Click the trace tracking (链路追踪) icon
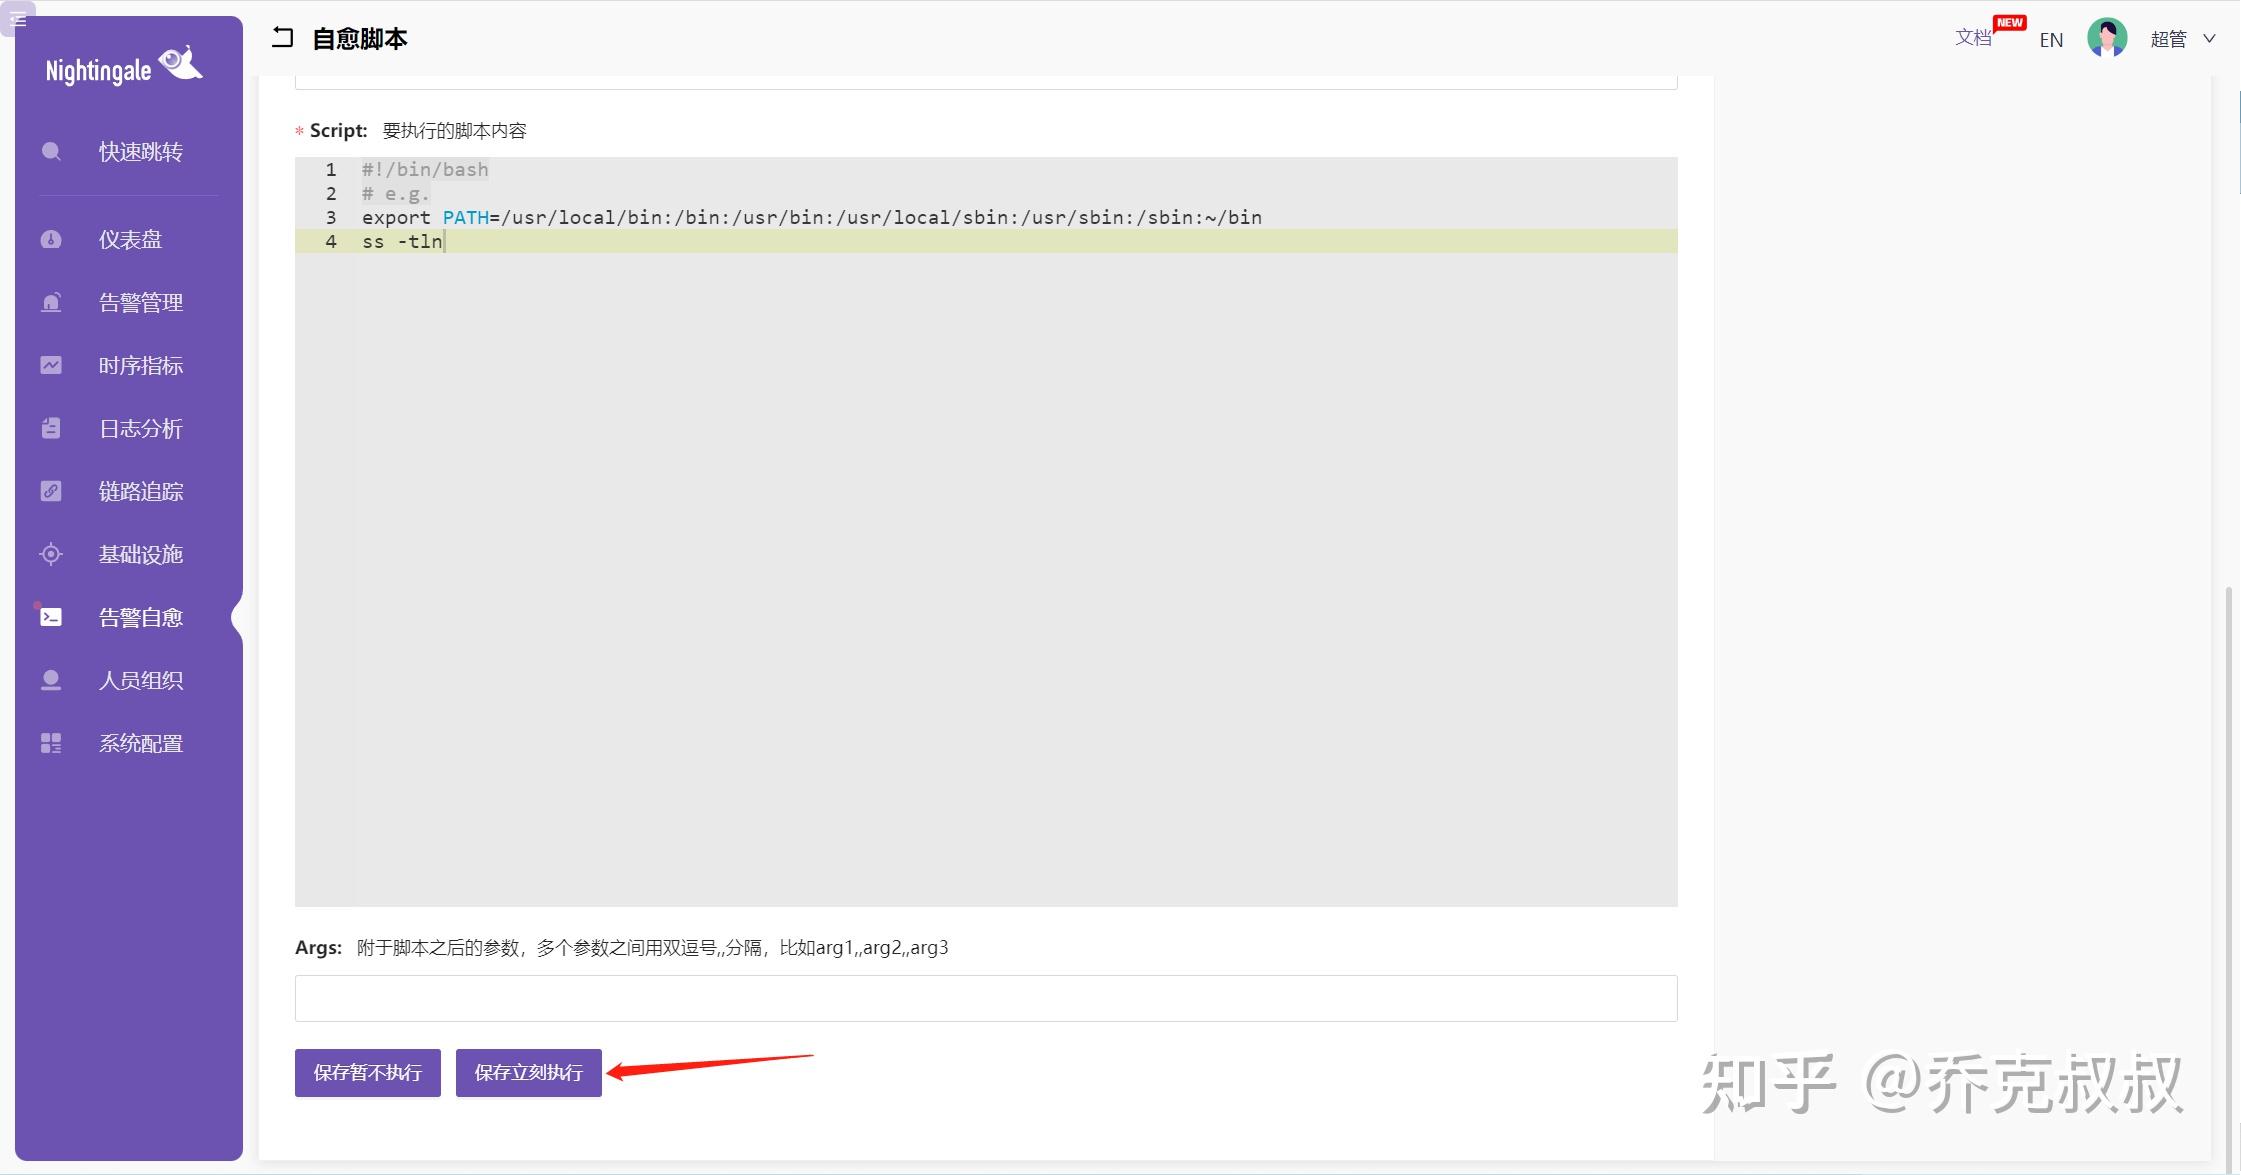 (x=51, y=492)
